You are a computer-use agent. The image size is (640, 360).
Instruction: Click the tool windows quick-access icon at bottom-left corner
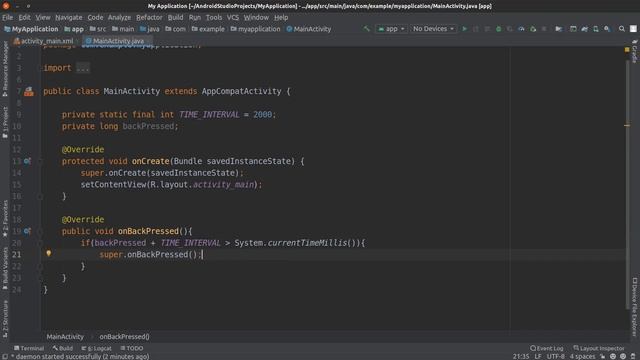[5, 356]
